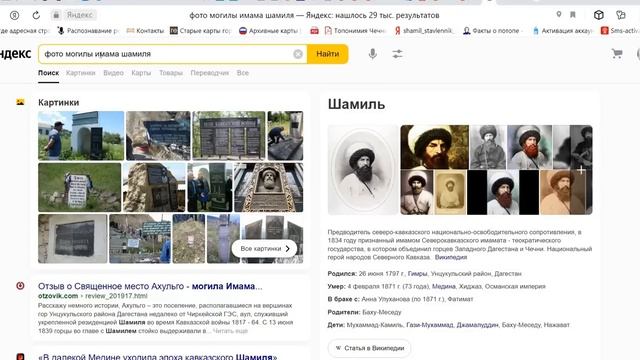
Task: View site security lock icon
Action: (56, 15)
